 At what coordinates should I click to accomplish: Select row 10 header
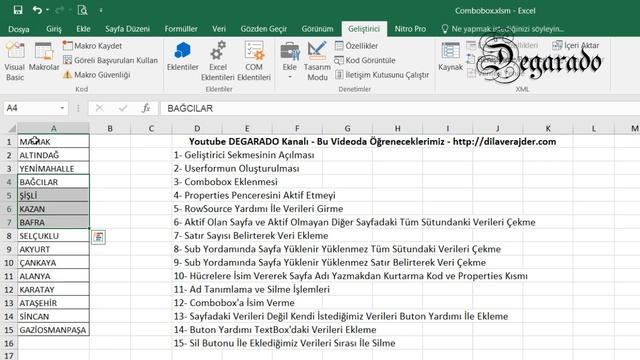pyautogui.click(x=9, y=262)
